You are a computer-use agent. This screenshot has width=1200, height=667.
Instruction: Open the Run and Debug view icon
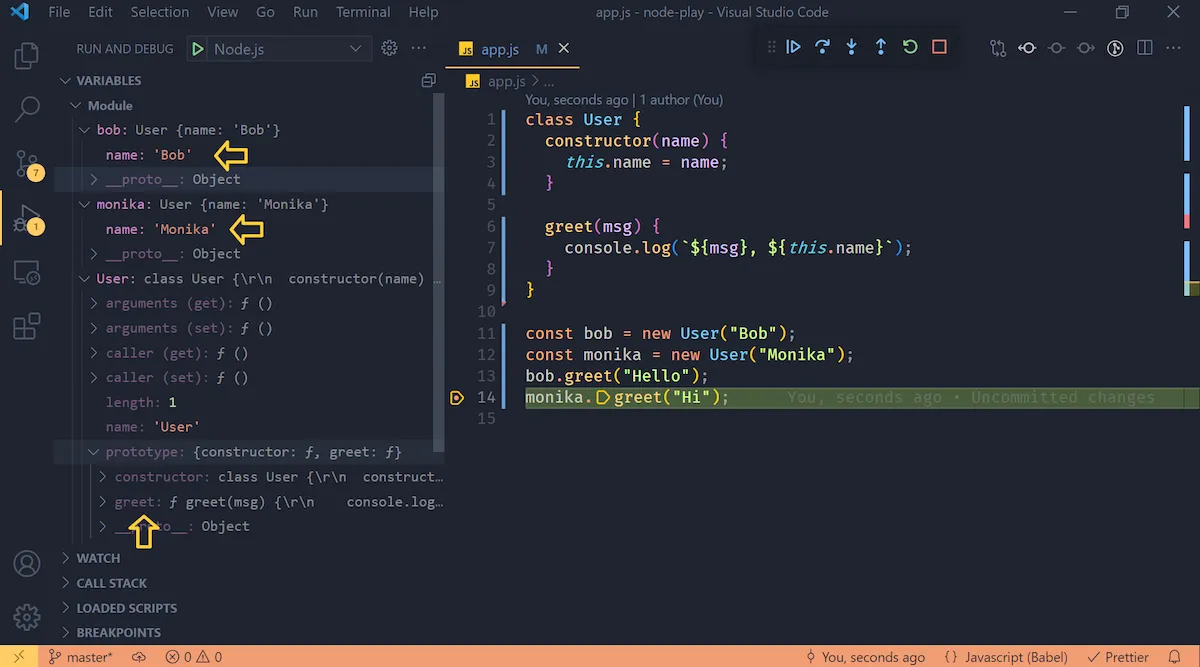click(x=27, y=218)
